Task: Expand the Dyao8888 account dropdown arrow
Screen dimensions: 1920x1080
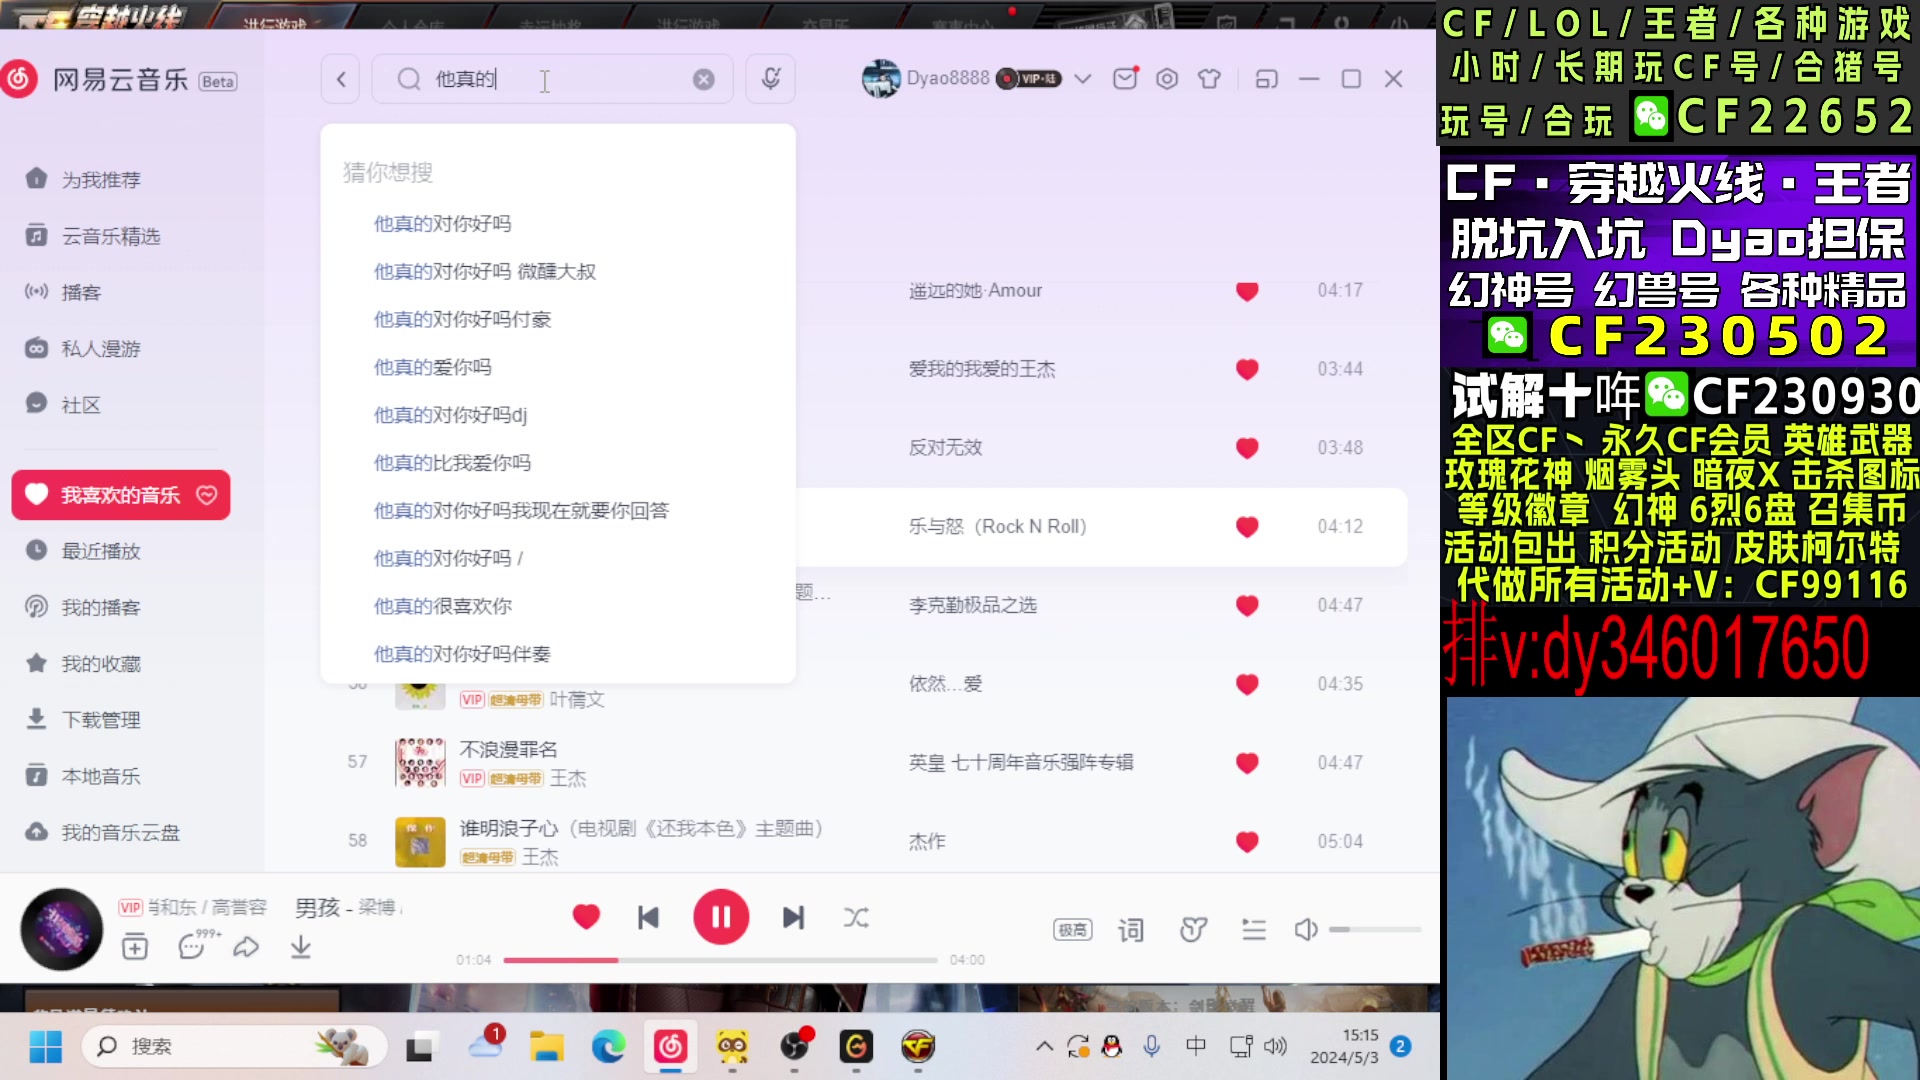Action: 1083,79
